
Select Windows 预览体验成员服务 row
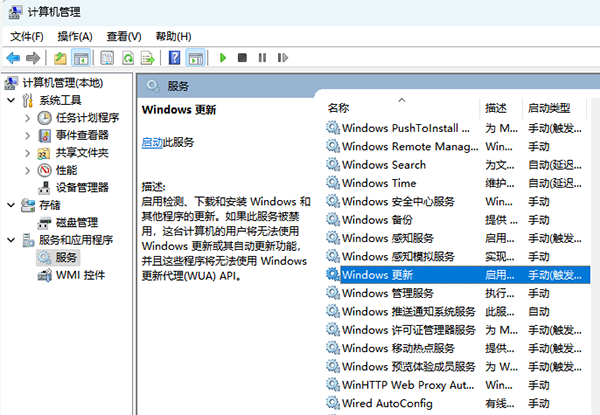(458, 367)
